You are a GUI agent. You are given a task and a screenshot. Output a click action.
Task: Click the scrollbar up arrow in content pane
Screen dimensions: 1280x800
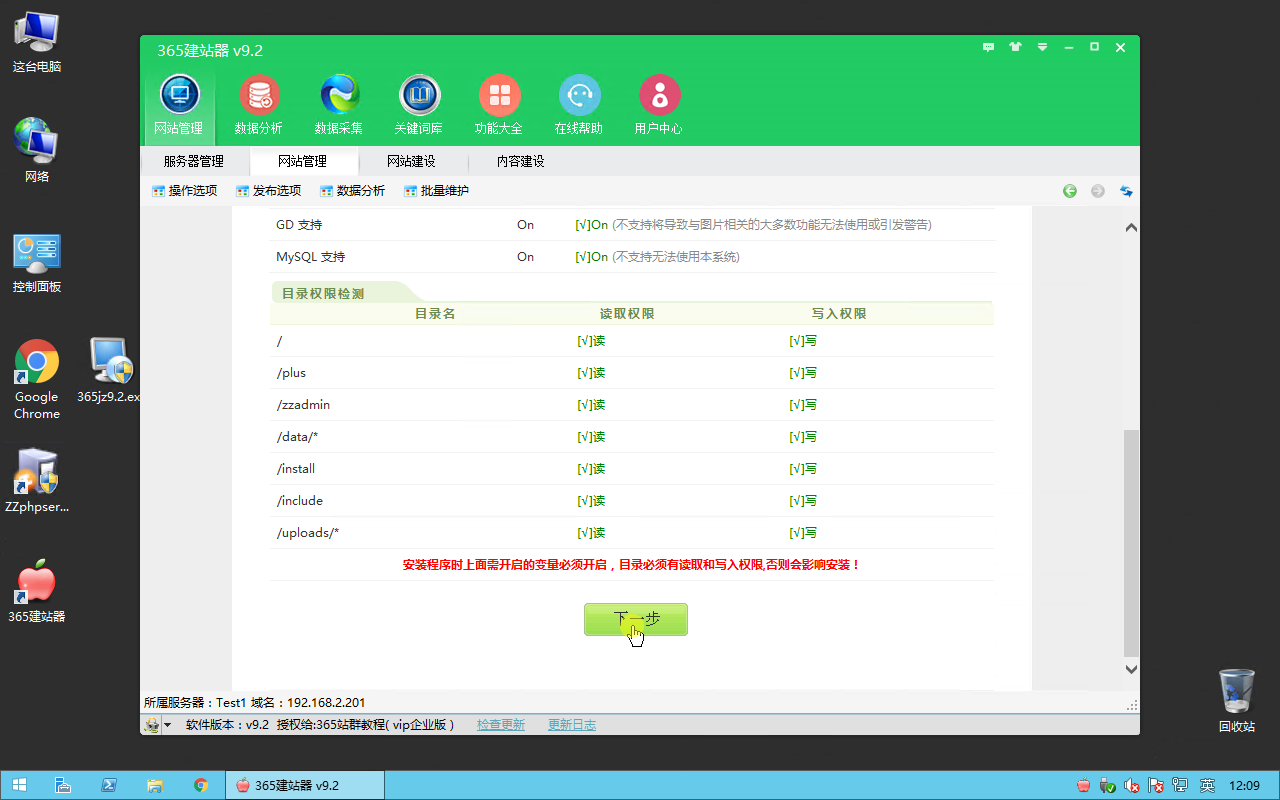coord(1132,228)
